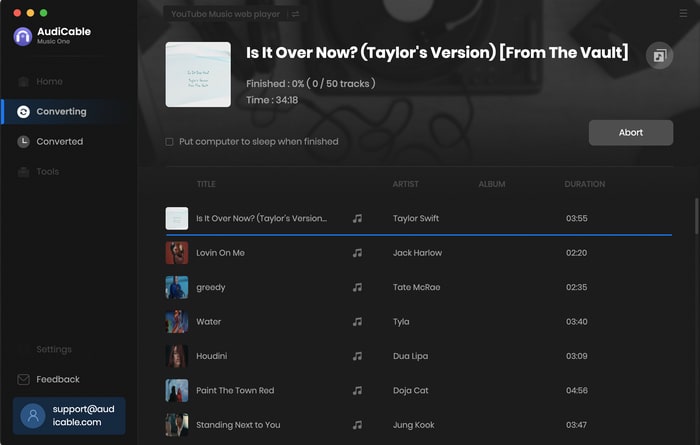This screenshot has height=445, width=700.
Task: Click the duration 03:55
Action: (577, 218)
